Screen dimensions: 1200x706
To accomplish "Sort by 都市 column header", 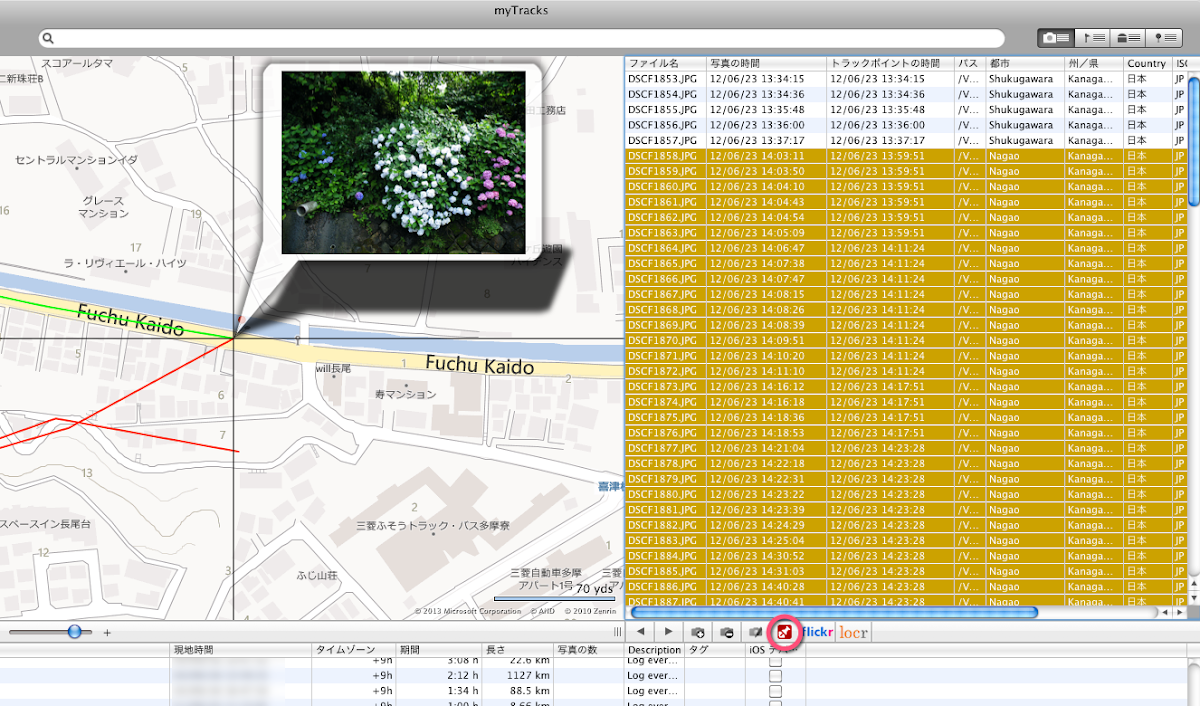I will tap(1025, 63).
